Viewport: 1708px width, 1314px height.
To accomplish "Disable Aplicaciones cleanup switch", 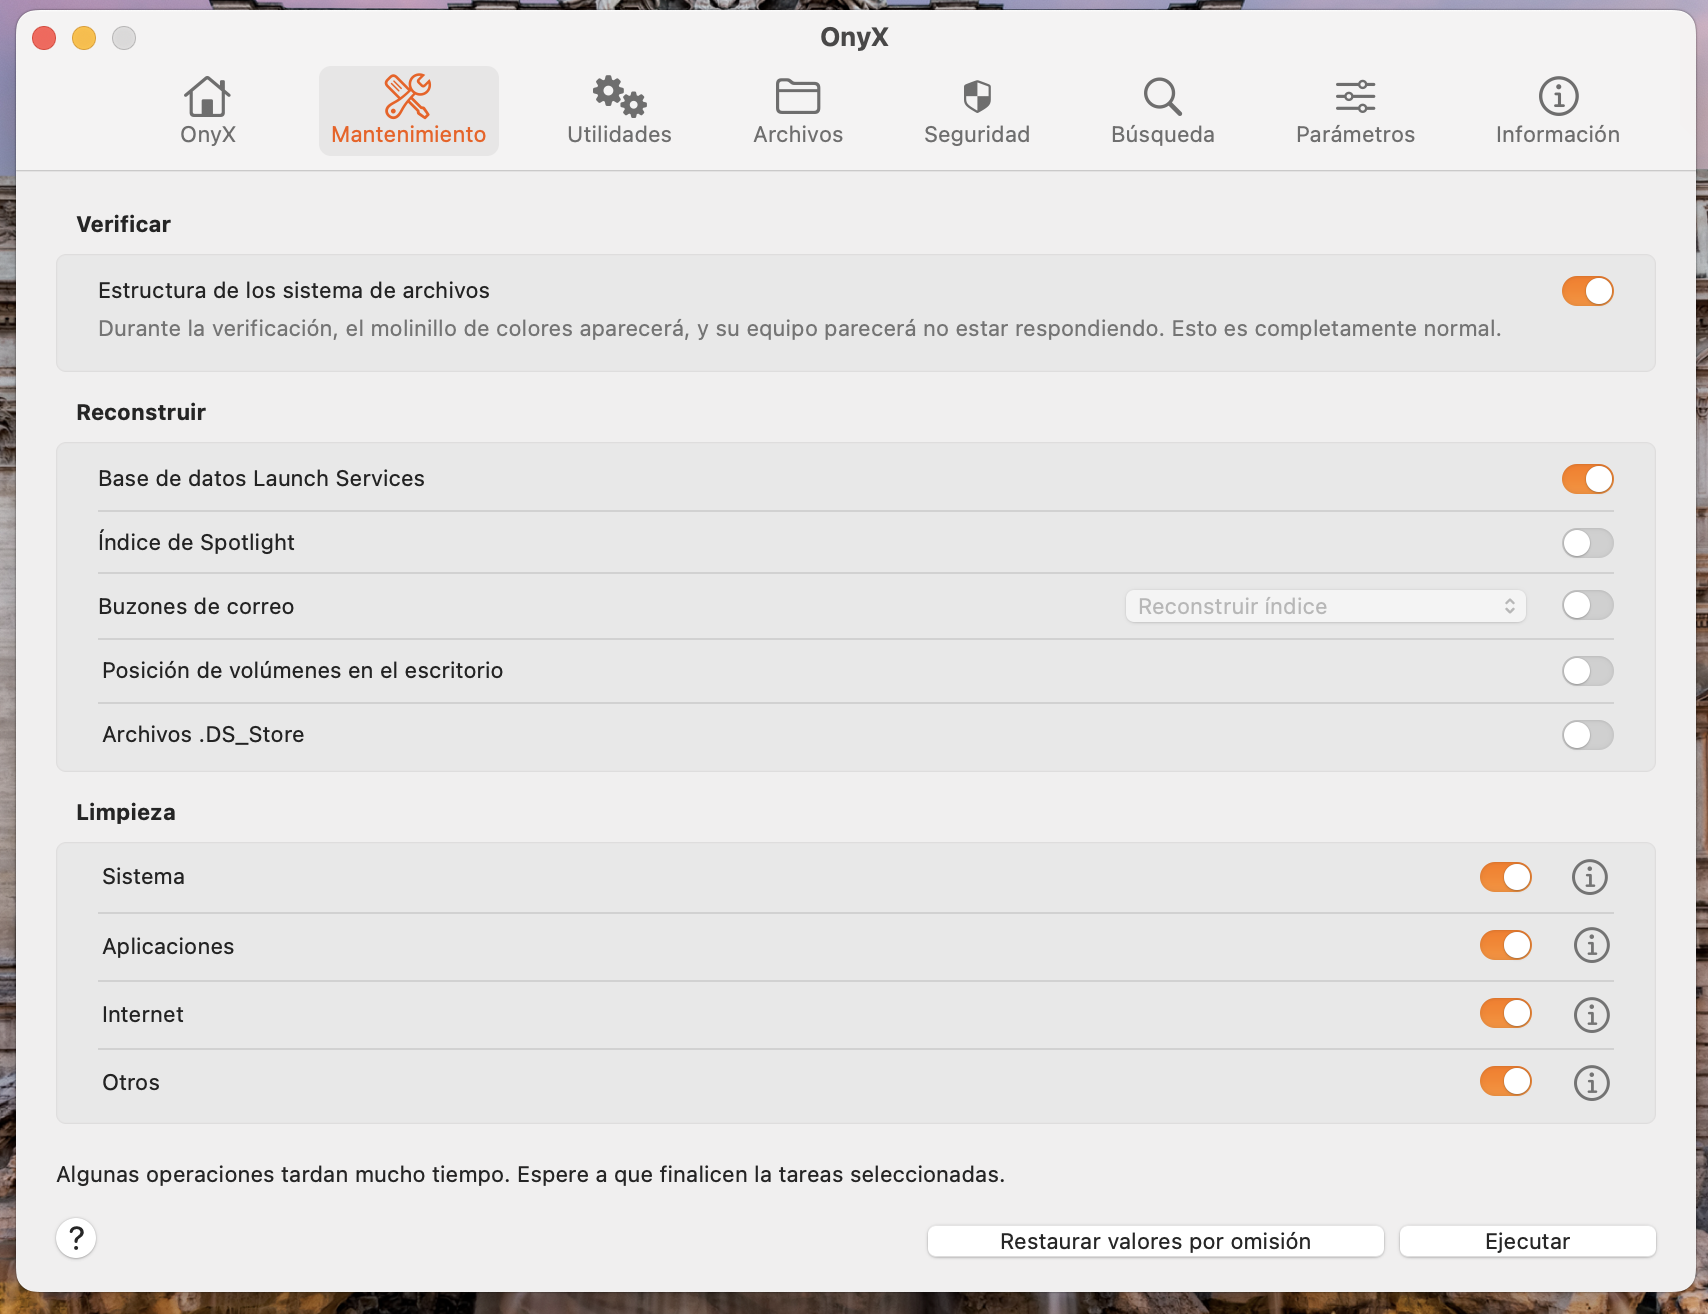I will click(1506, 945).
